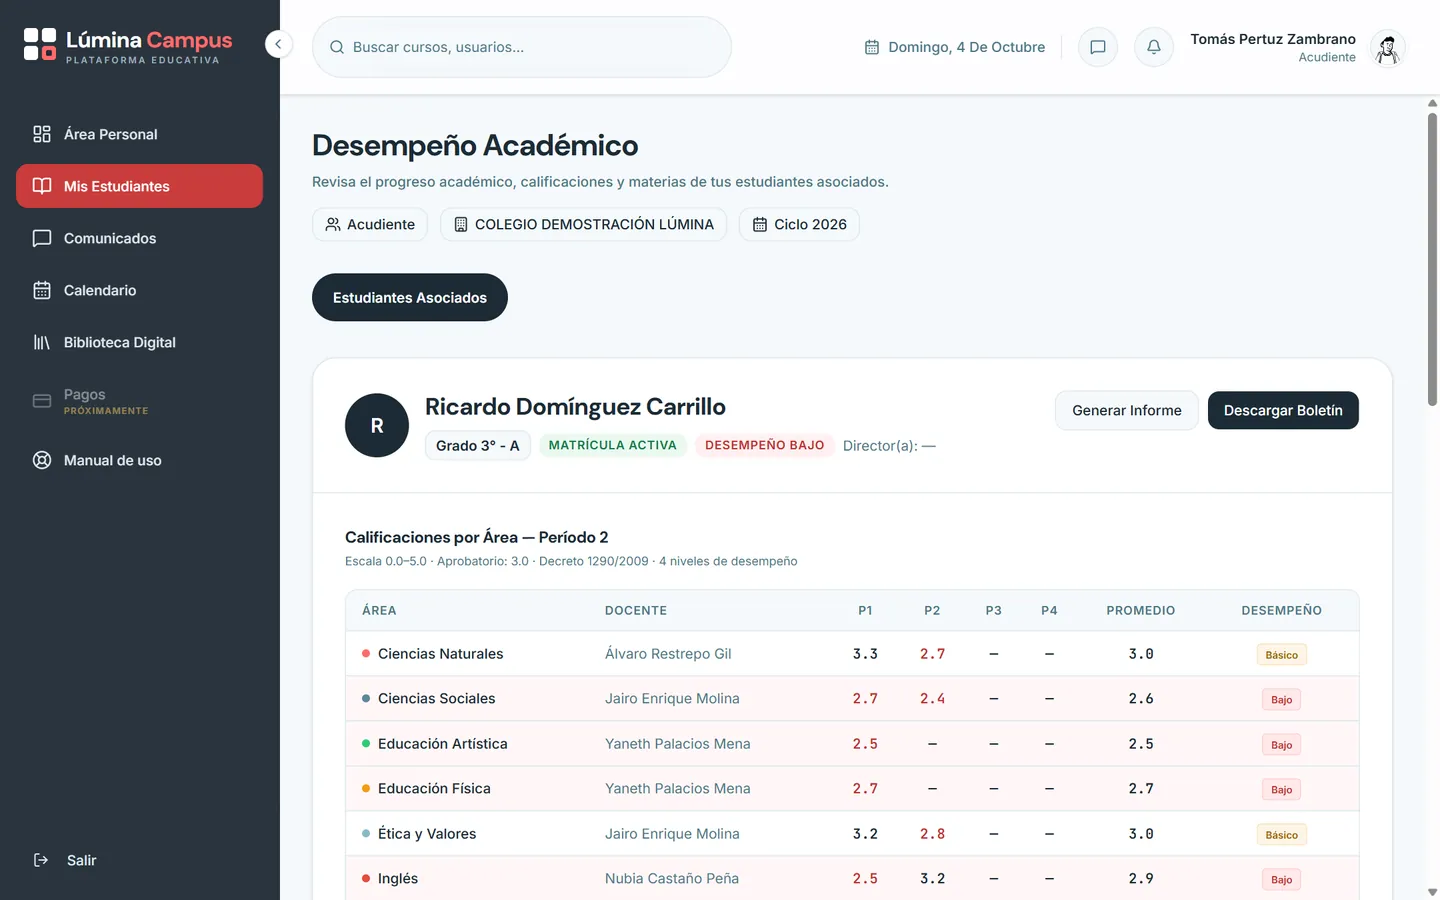This screenshot has height=900, width=1440.
Task: Click teacher Nubia Castaño Peña
Action: [x=672, y=879]
